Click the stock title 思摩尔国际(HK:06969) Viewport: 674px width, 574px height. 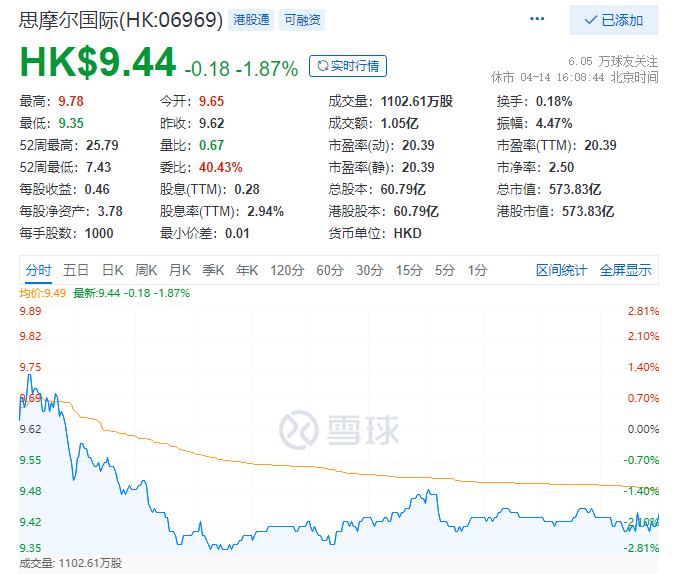coord(121,20)
